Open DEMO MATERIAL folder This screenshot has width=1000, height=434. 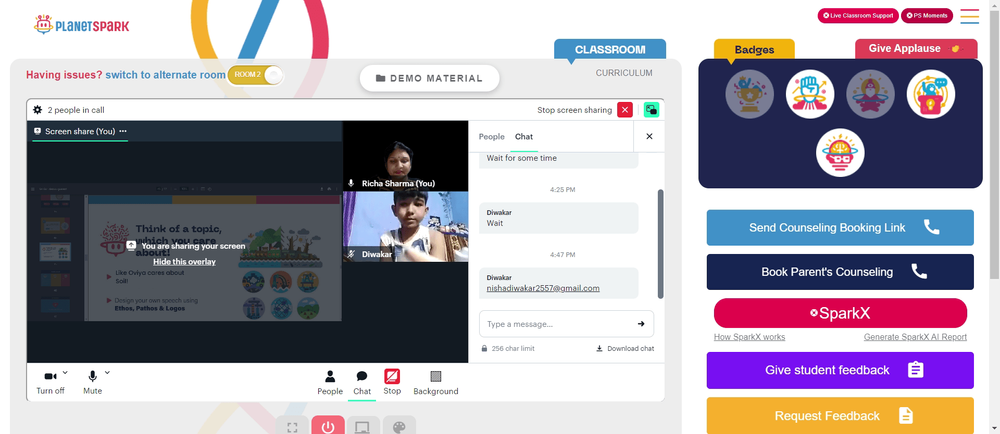click(x=429, y=78)
